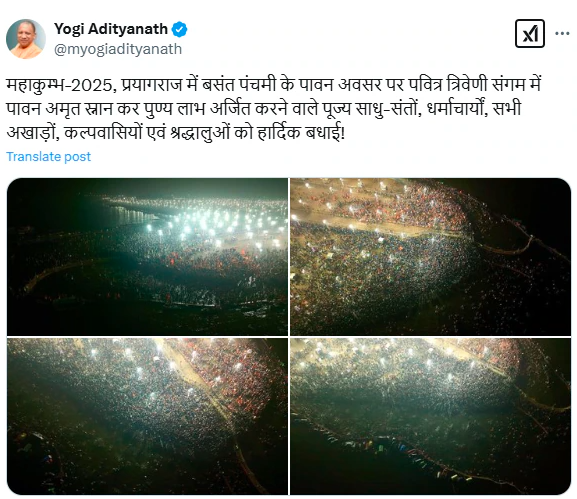Viewport: 577px width, 499px height.
Task: Open the top-right aerial crowd photo
Action: pos(431,256)
